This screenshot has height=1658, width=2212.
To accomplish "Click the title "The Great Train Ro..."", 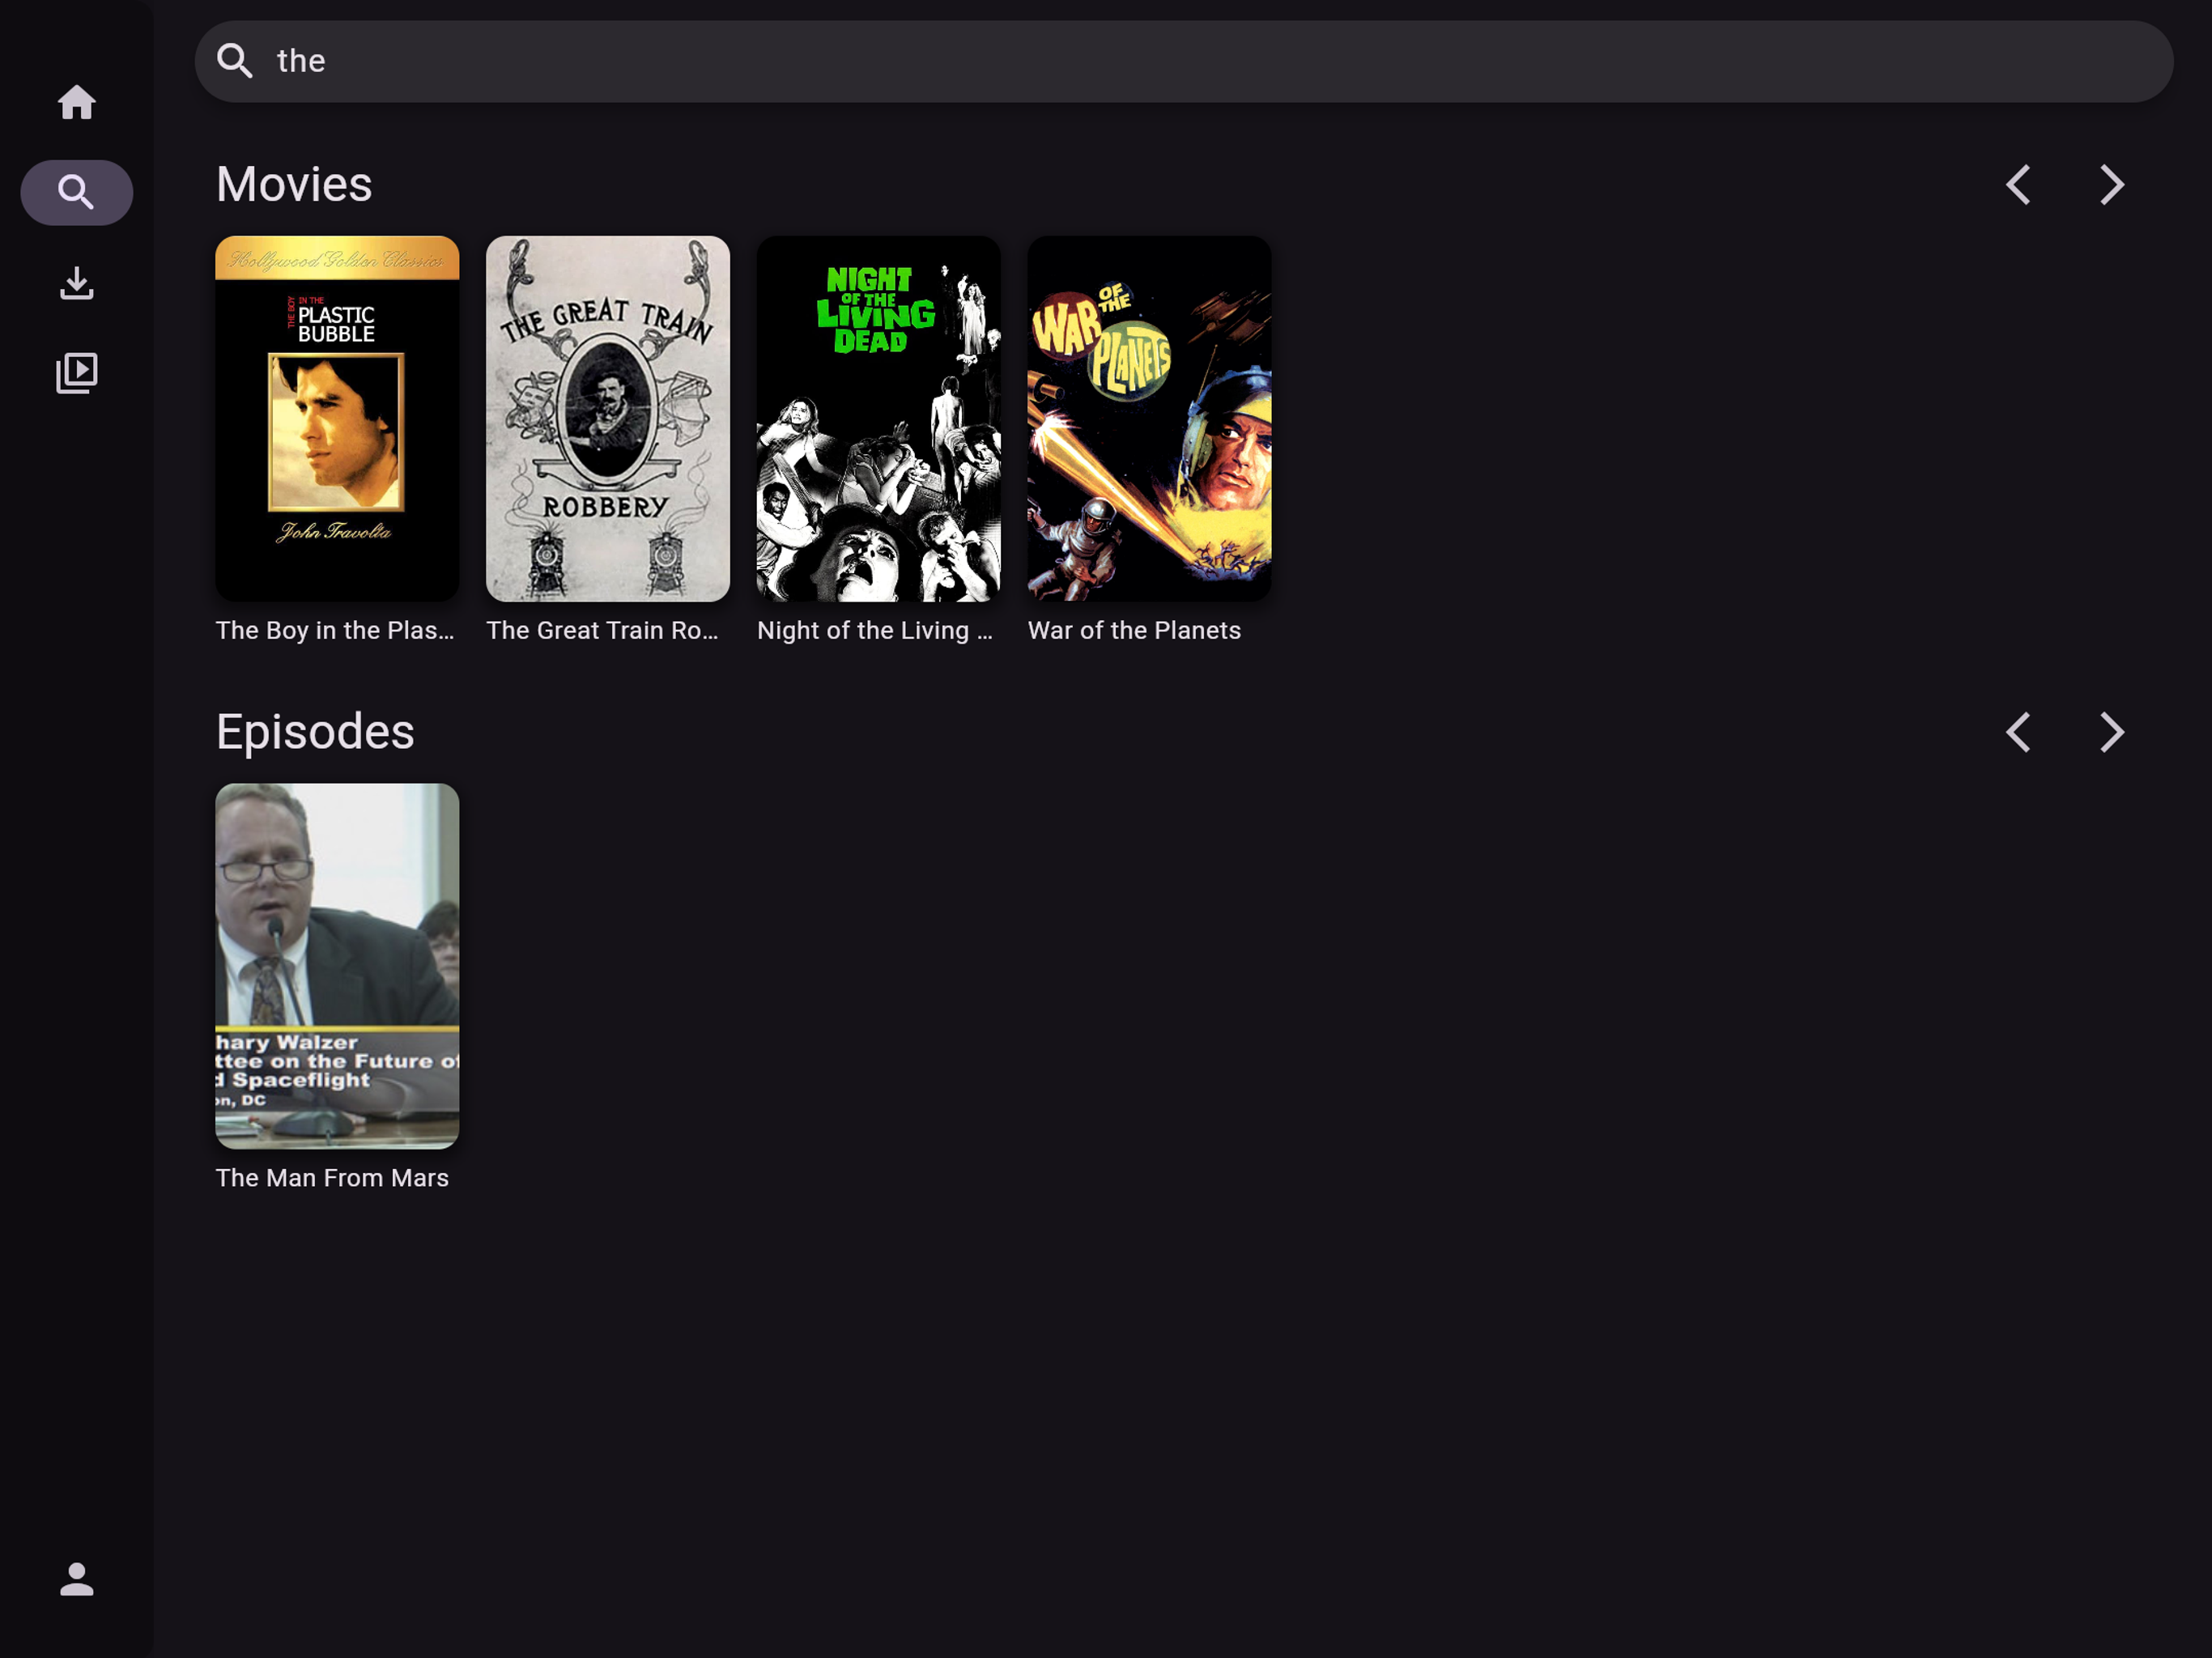I will [x=602, y=630].
